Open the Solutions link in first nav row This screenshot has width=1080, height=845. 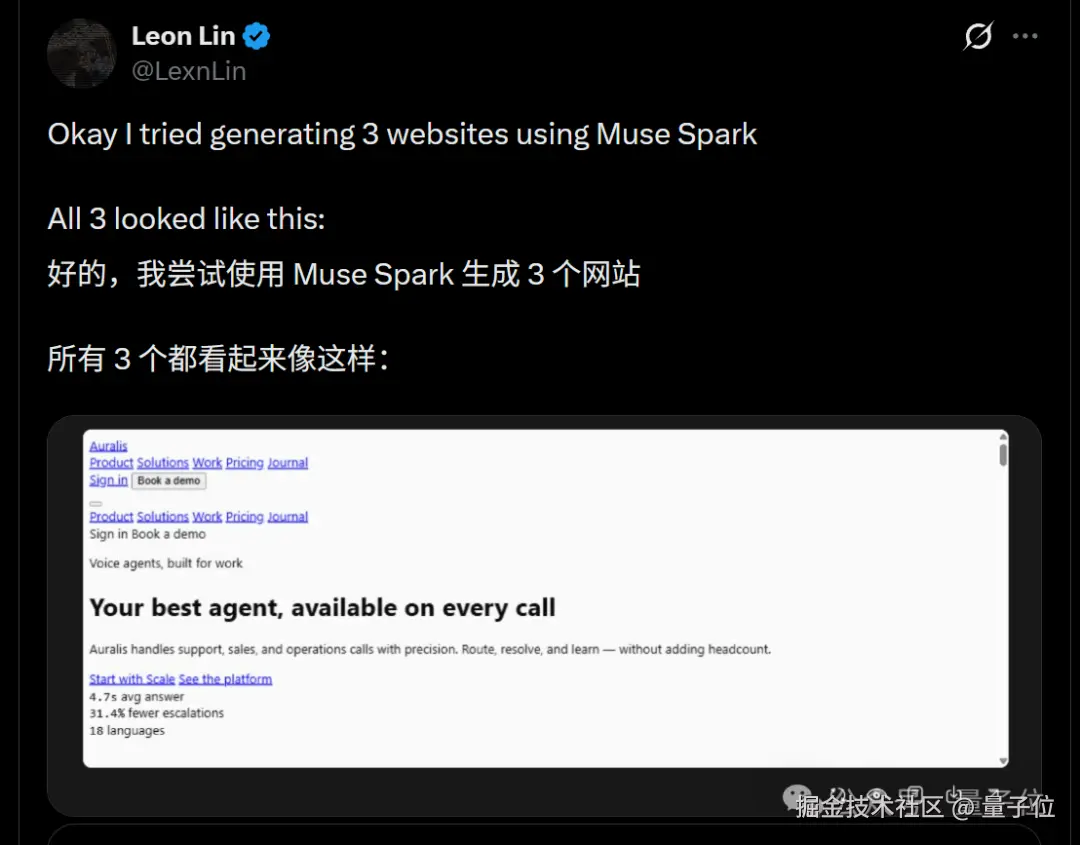(163, 463)
